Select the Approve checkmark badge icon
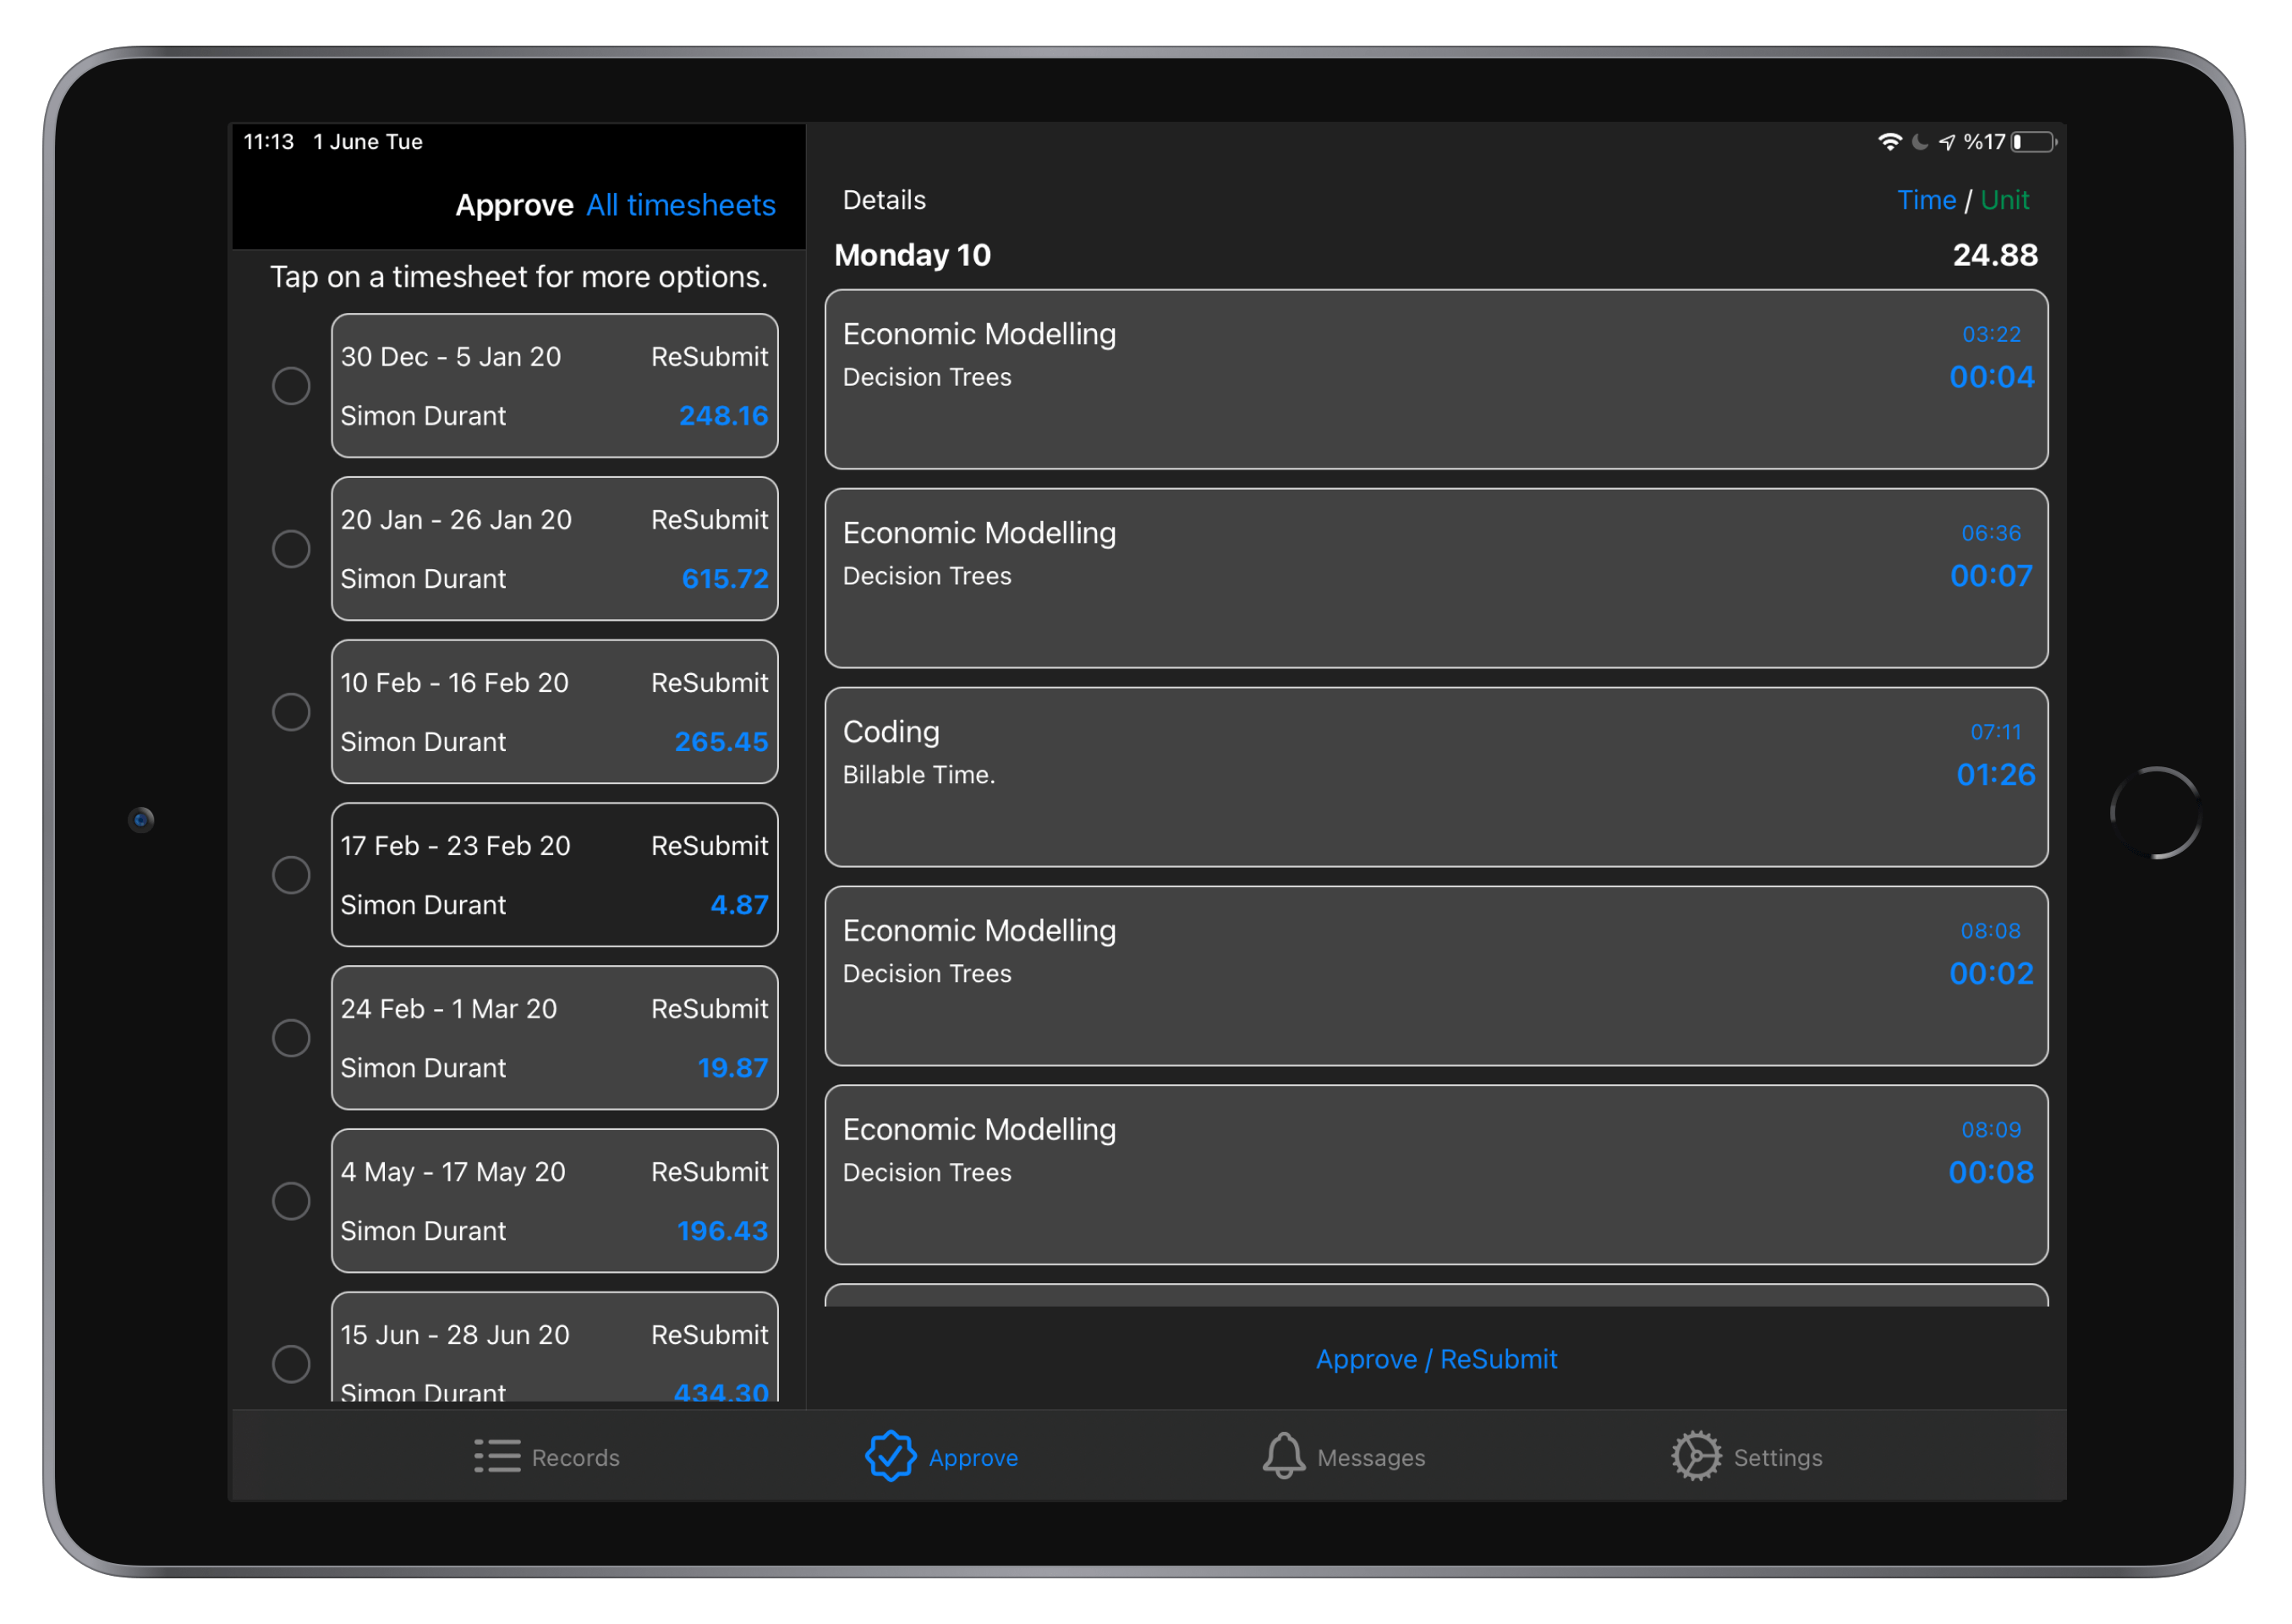 click(x=890, y=1456)
